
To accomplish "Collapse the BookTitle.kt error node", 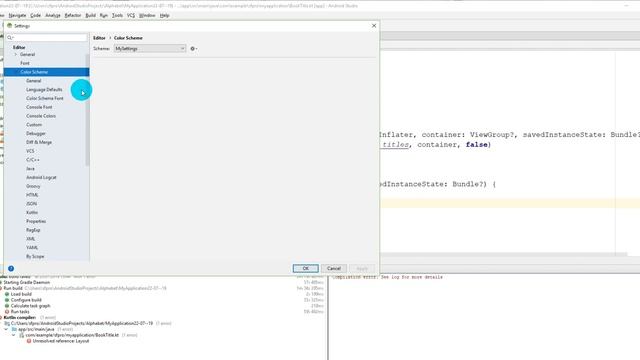I will [13, 335].
